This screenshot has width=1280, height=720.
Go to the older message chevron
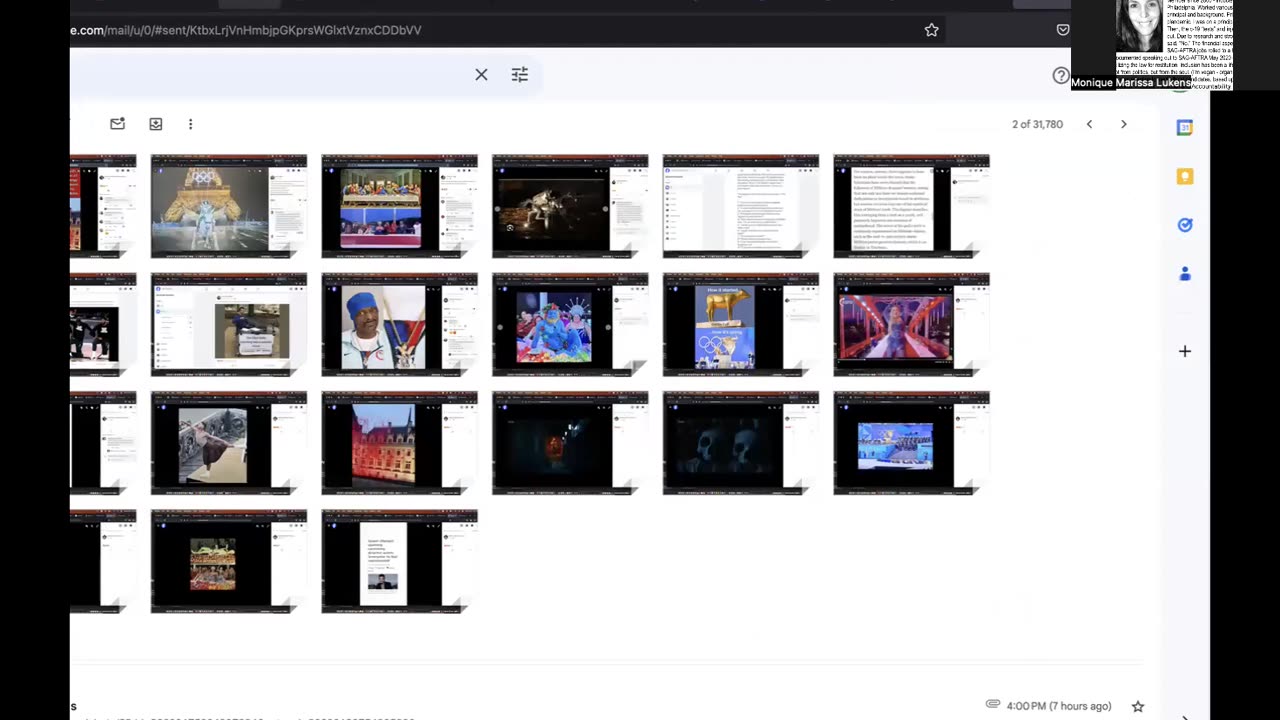1123,124
